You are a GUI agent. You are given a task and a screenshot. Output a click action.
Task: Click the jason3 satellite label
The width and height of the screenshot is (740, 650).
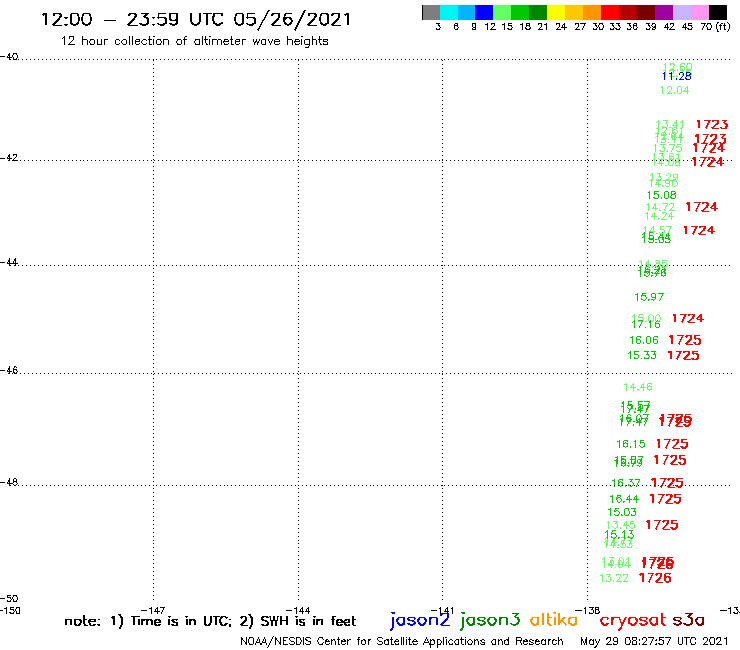click(x=490, y=620)
